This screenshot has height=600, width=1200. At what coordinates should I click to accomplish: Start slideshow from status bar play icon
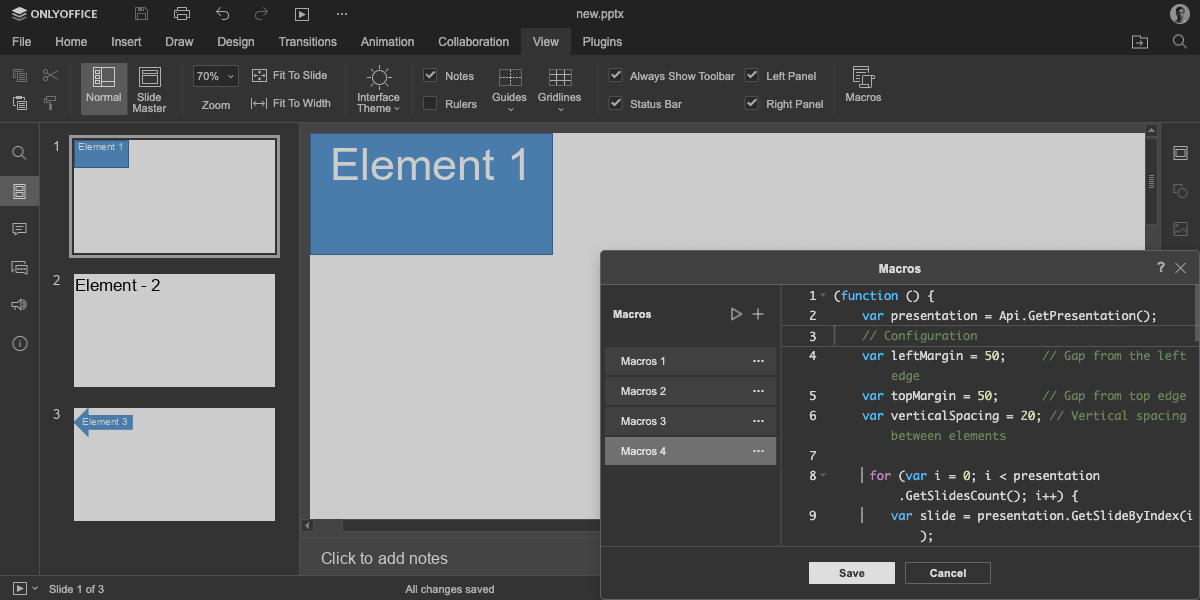pos(19,589)
